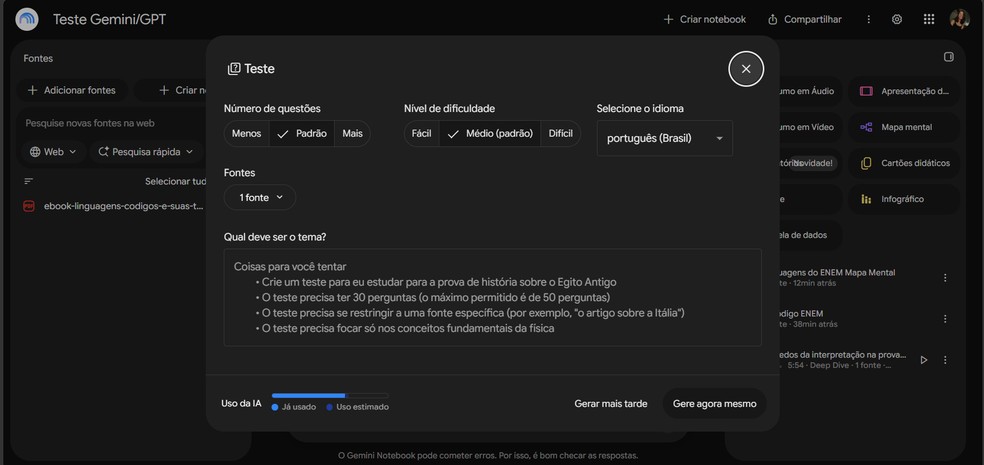Play the interpretação na prova audio

click(x=923, y=360)
